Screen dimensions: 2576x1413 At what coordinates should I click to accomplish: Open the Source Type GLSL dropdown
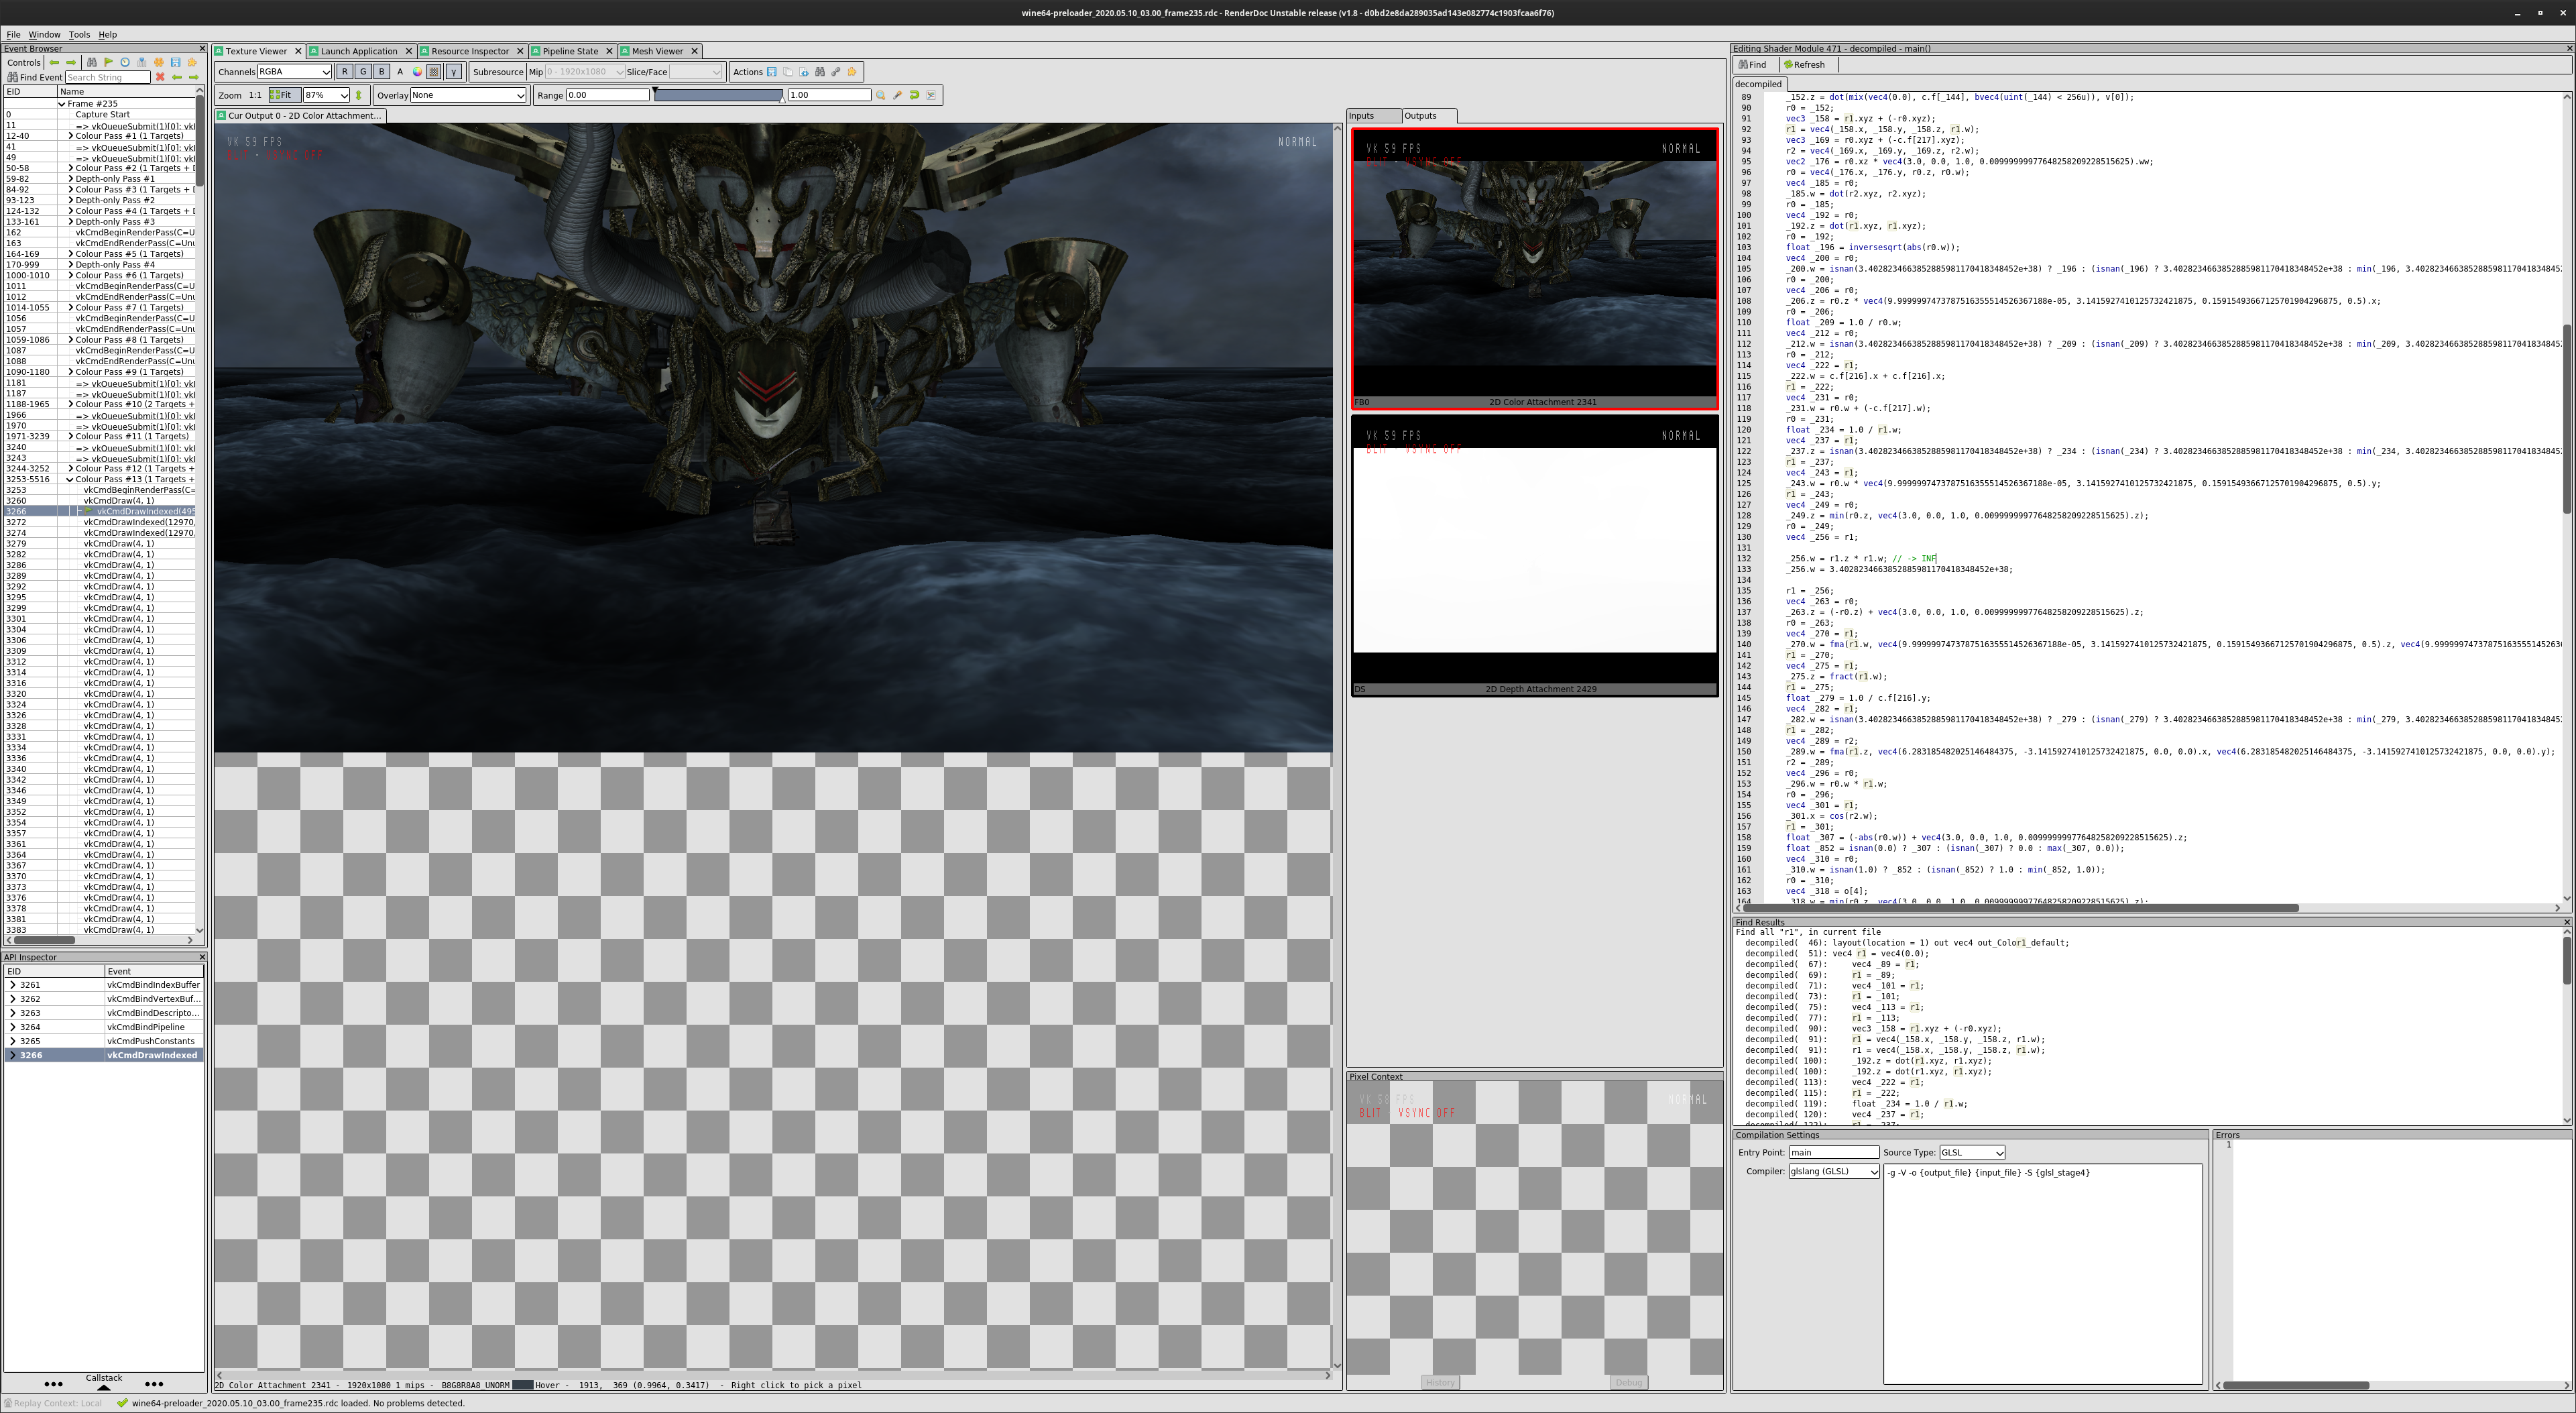[1971, 1152]
